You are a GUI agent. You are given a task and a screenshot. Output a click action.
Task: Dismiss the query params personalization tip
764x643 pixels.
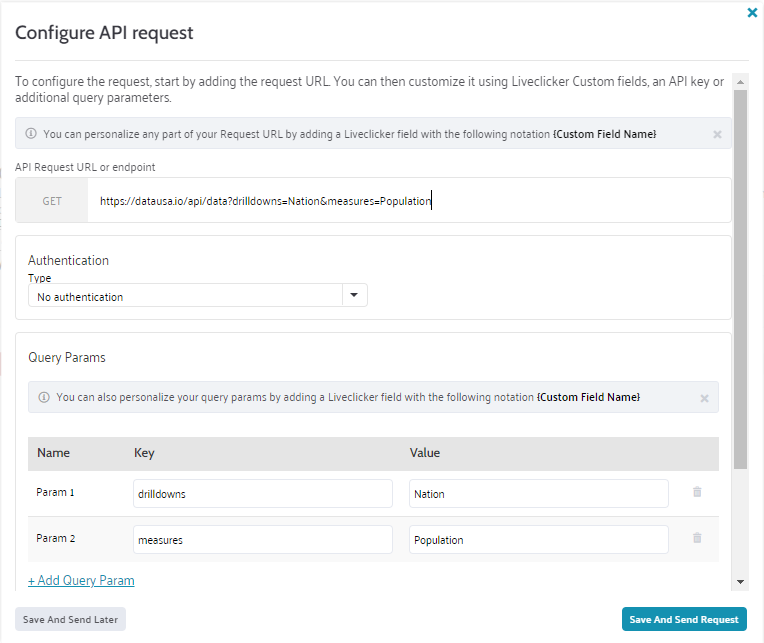[x=703, y=398]
